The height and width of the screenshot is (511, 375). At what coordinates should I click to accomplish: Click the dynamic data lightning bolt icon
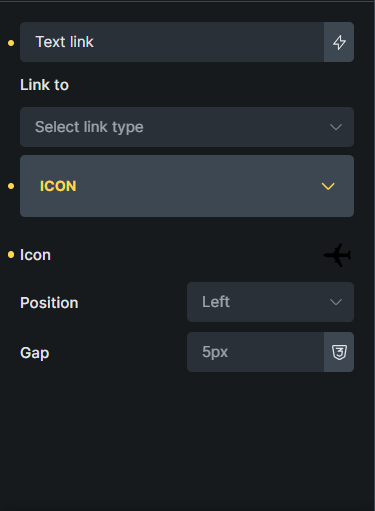[x=339, y=42]
